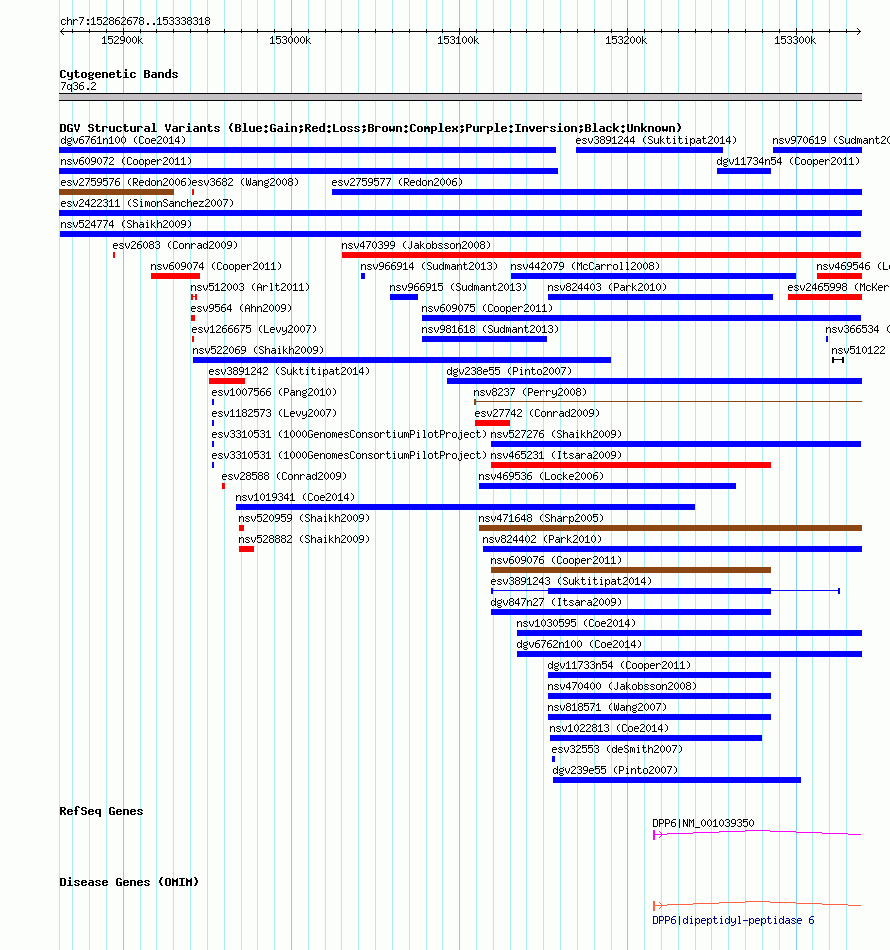Image resolution: width=890 pixels, height=950 pixels.
Task: Select nsv966914 (Sudmant2013) label
Action: point(429,266)
